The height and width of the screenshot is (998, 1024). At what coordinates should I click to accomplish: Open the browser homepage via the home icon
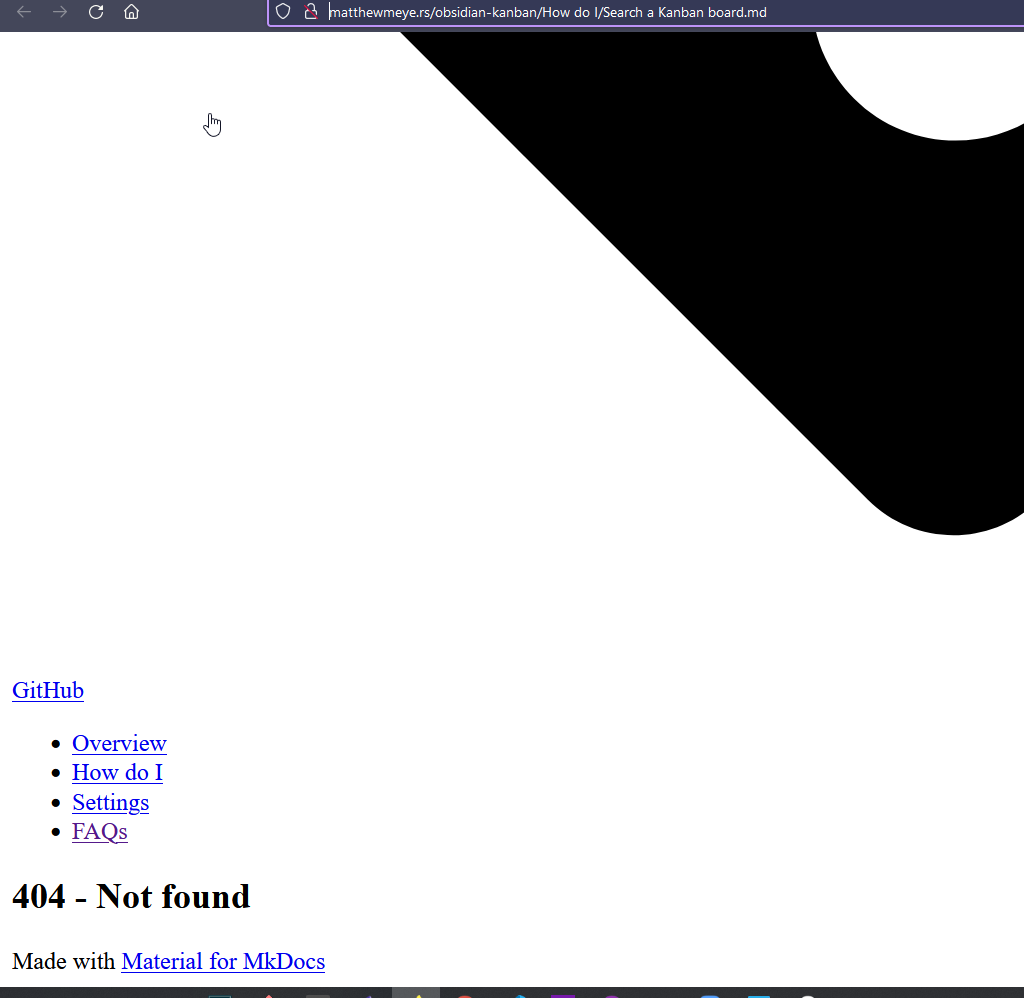[131, 12]
